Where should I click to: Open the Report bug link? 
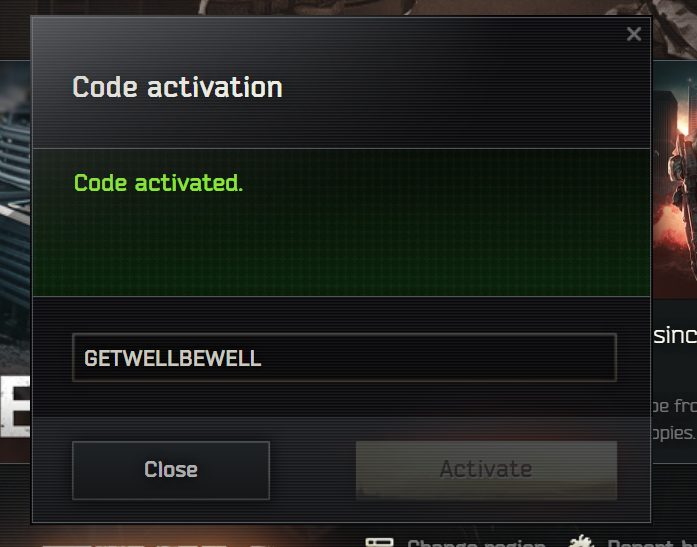[652, 543]
